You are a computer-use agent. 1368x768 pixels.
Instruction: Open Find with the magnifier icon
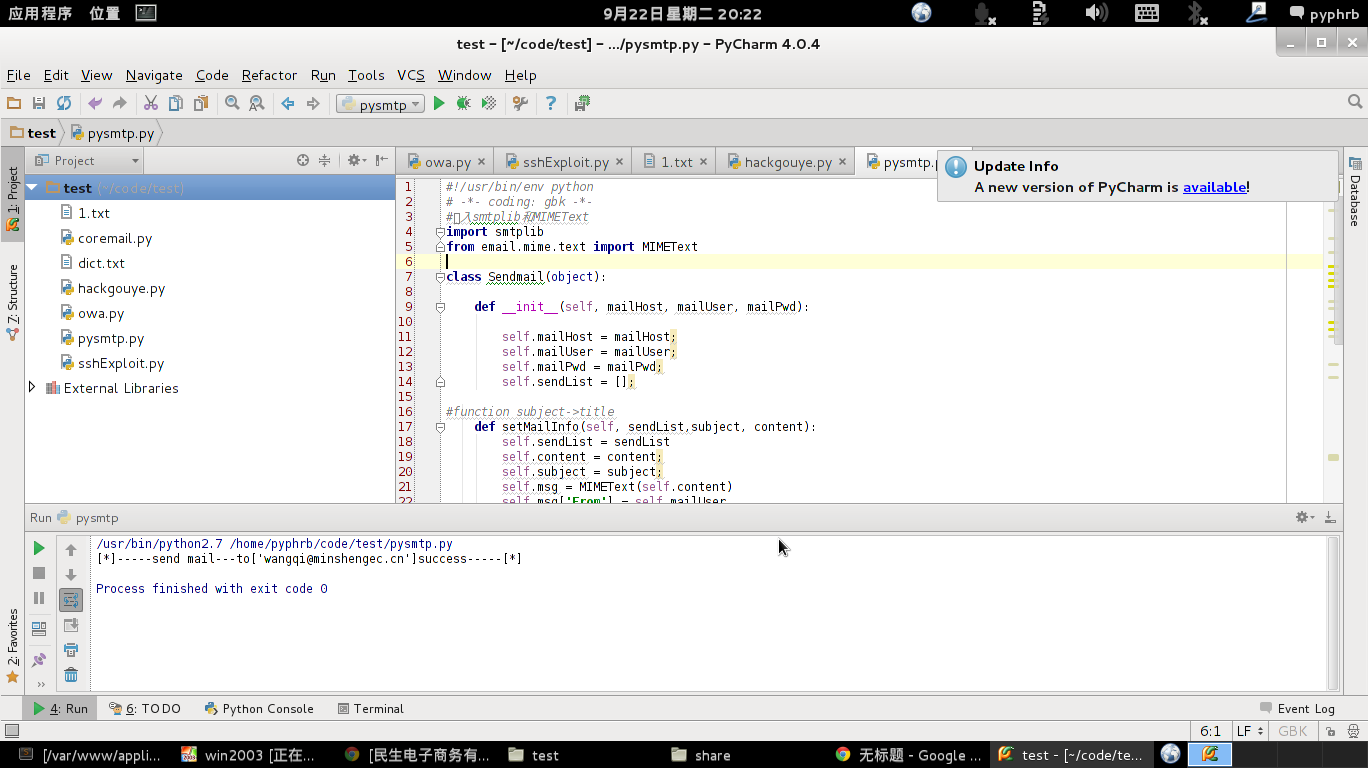point(232,103)
